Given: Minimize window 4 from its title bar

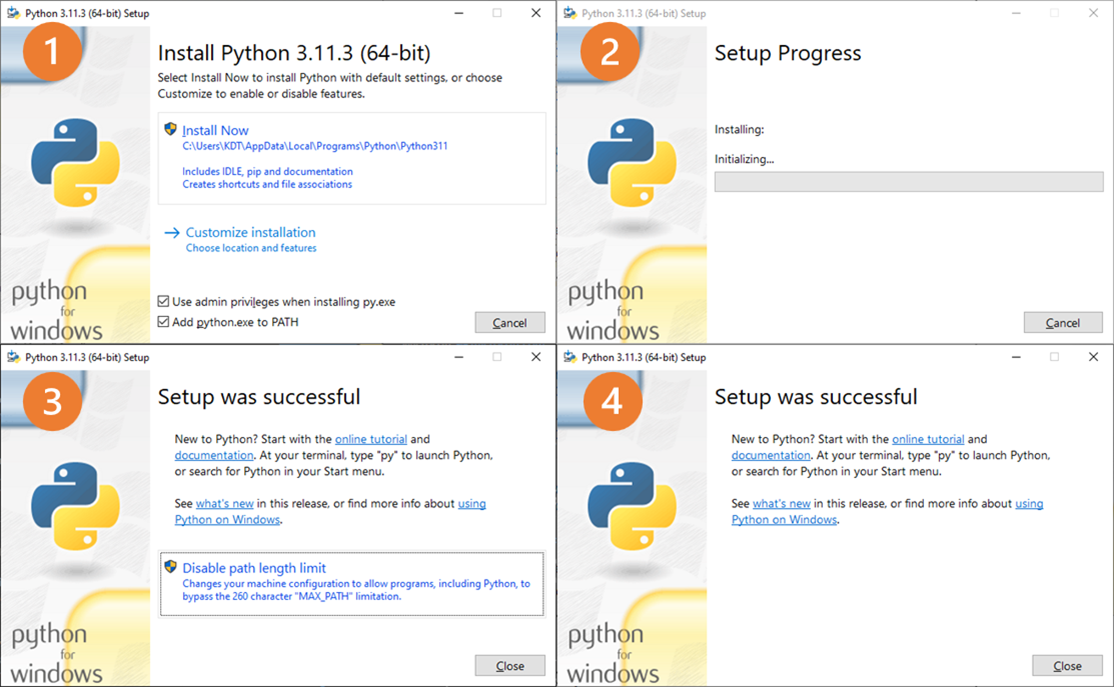Looking at the screenshot, I should click(1017, 357).
